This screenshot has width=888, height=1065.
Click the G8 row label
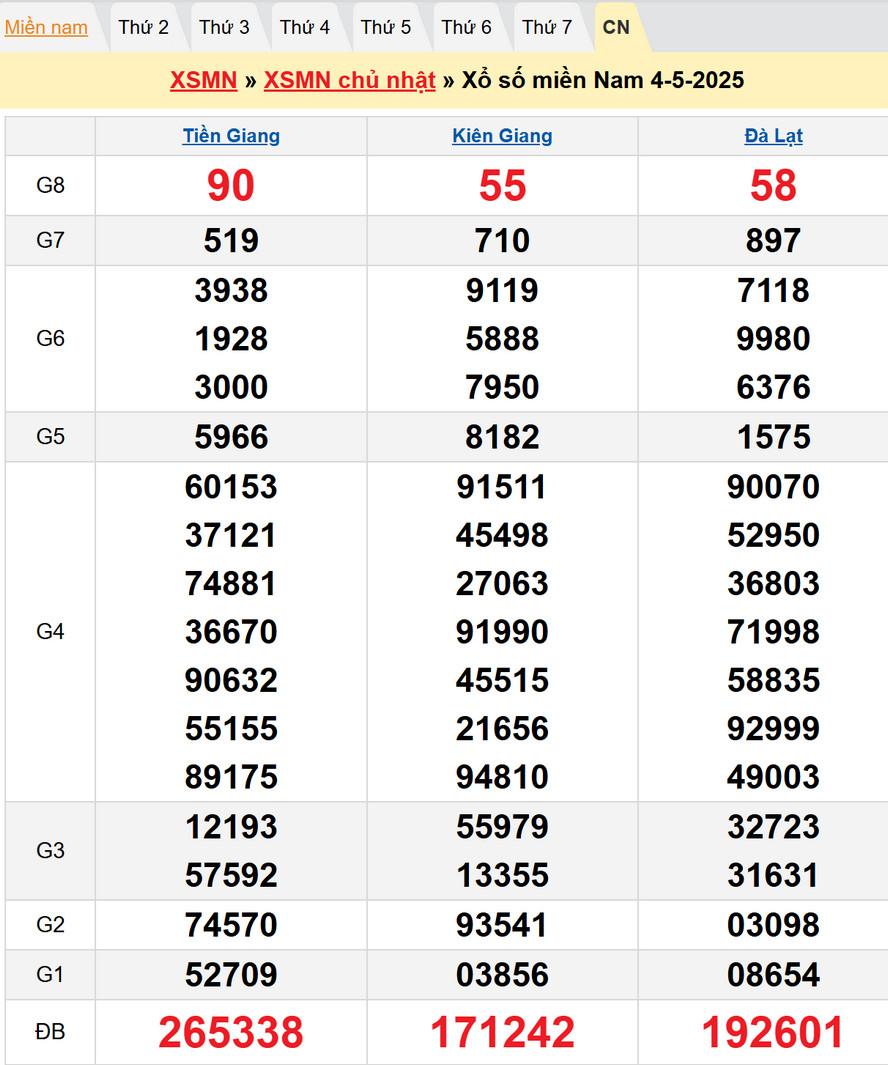click(50, 186)
